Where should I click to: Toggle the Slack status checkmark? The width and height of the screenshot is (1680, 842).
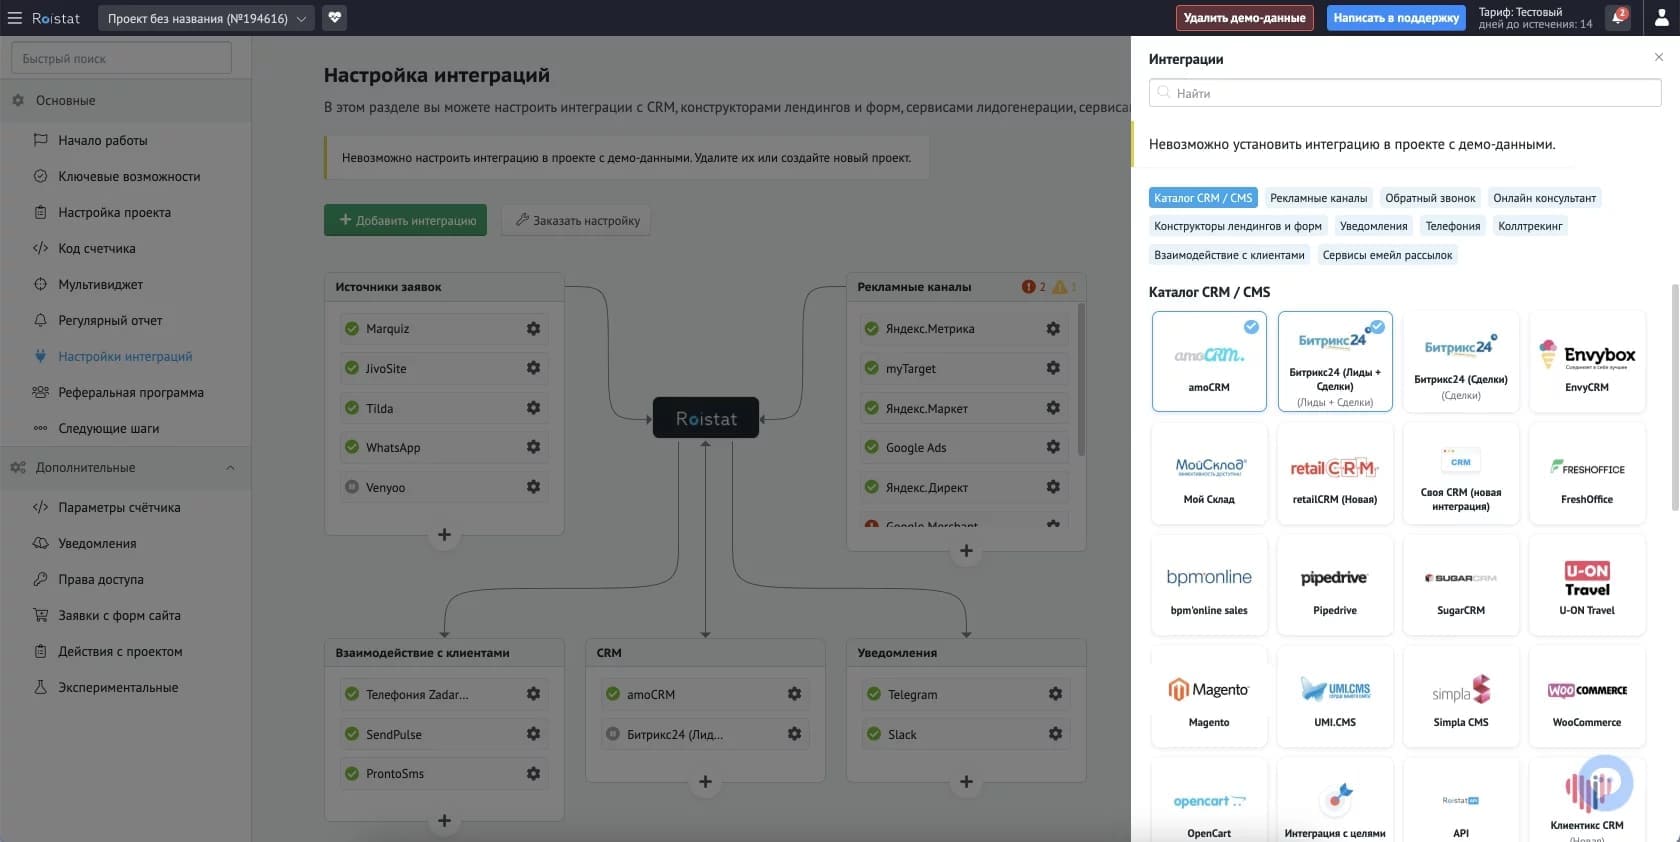[x=874, y=734]
